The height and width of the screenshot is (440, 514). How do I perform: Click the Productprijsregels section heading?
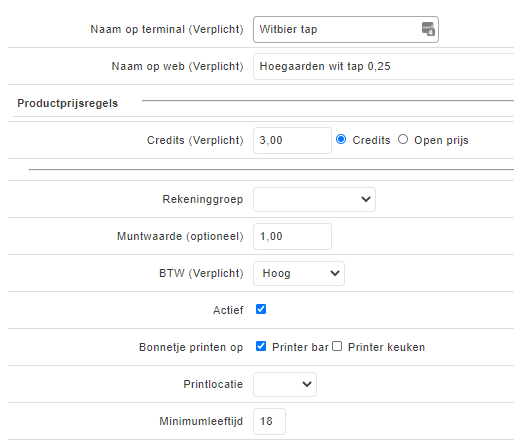pos(68,103)
